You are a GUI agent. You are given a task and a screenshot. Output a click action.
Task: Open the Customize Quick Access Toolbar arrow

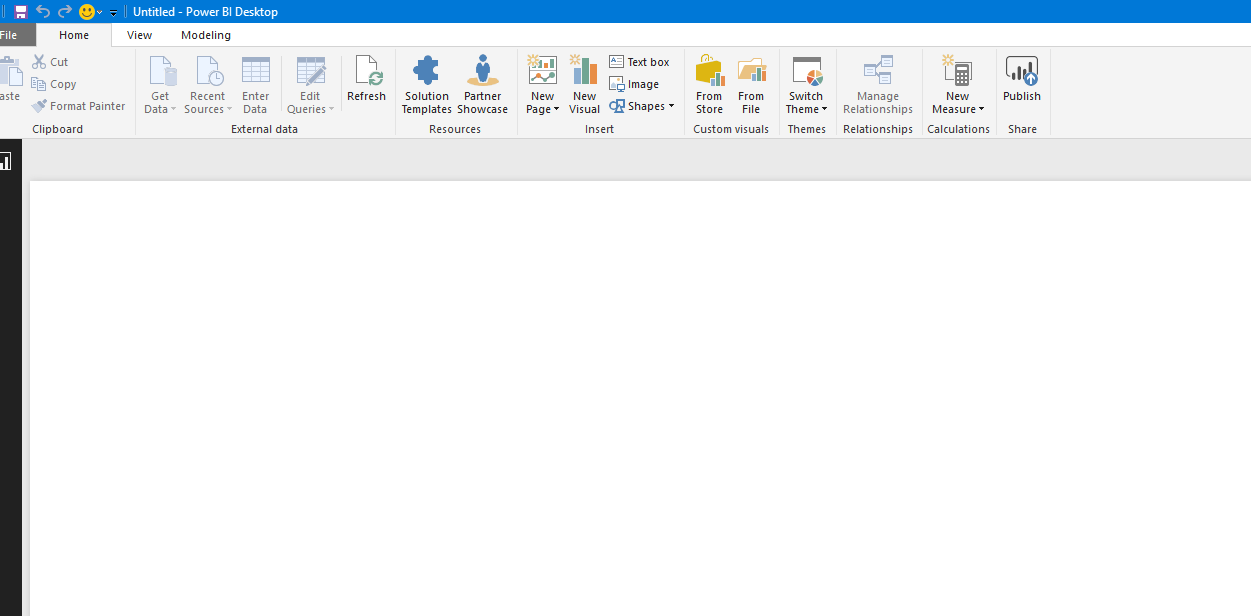(113, 13)
